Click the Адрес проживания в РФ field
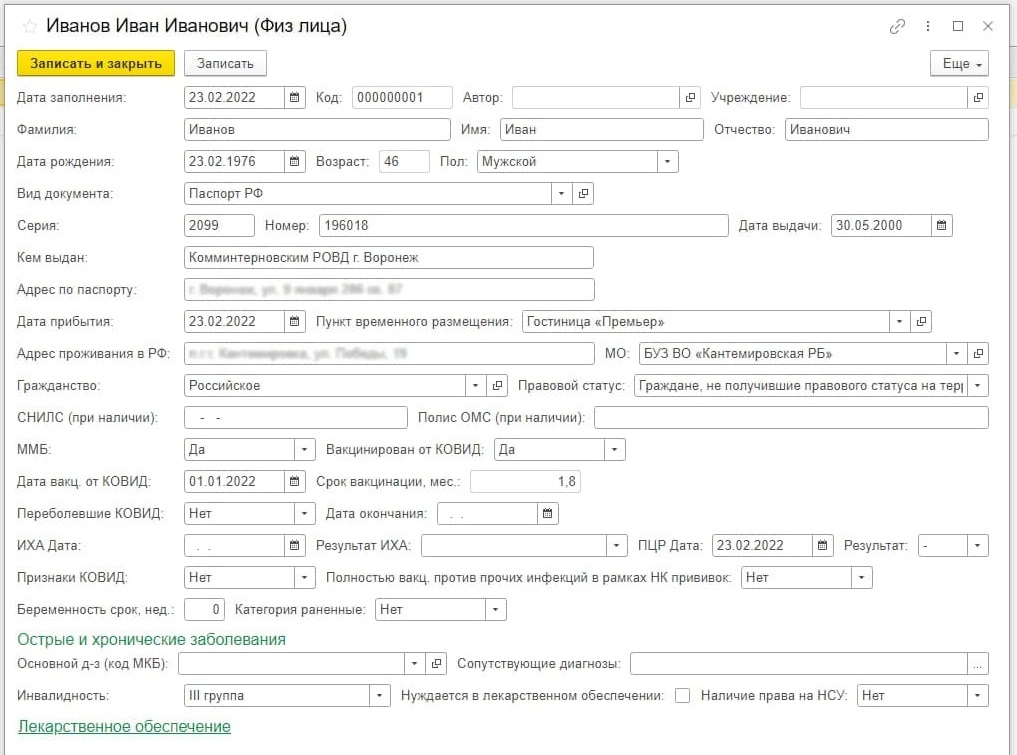Image resolution: width=1017 pixels, height=755 pixels. [389, 354]
